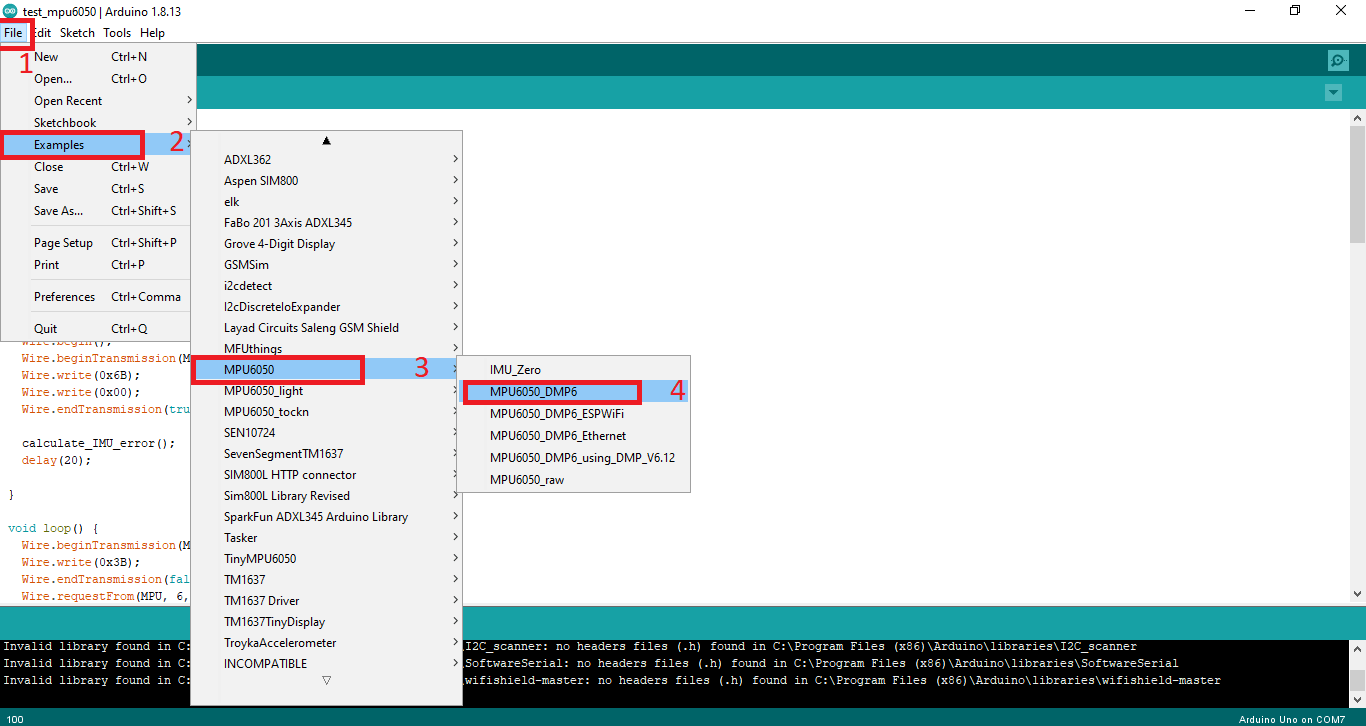Open the MPU6050_raw example
Screen dimensions: 1366x726
coord(573,480)
